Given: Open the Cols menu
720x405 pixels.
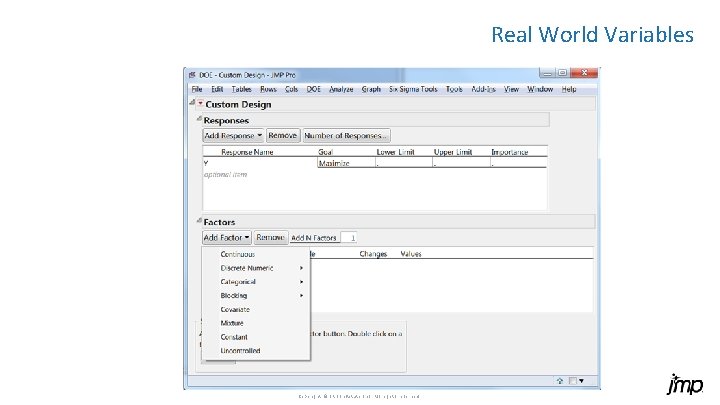Looking at the screenshot, I should [x=291, y=89].
